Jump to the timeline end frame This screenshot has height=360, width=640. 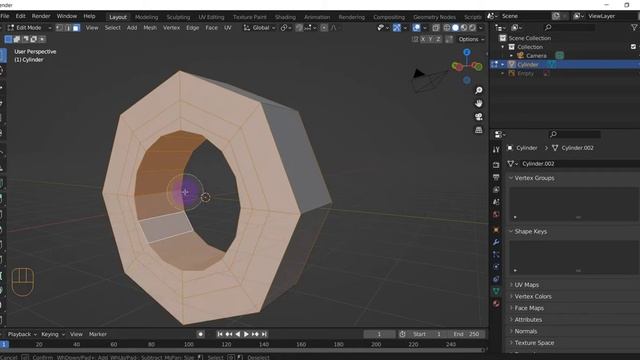click(x=264, y=334)
